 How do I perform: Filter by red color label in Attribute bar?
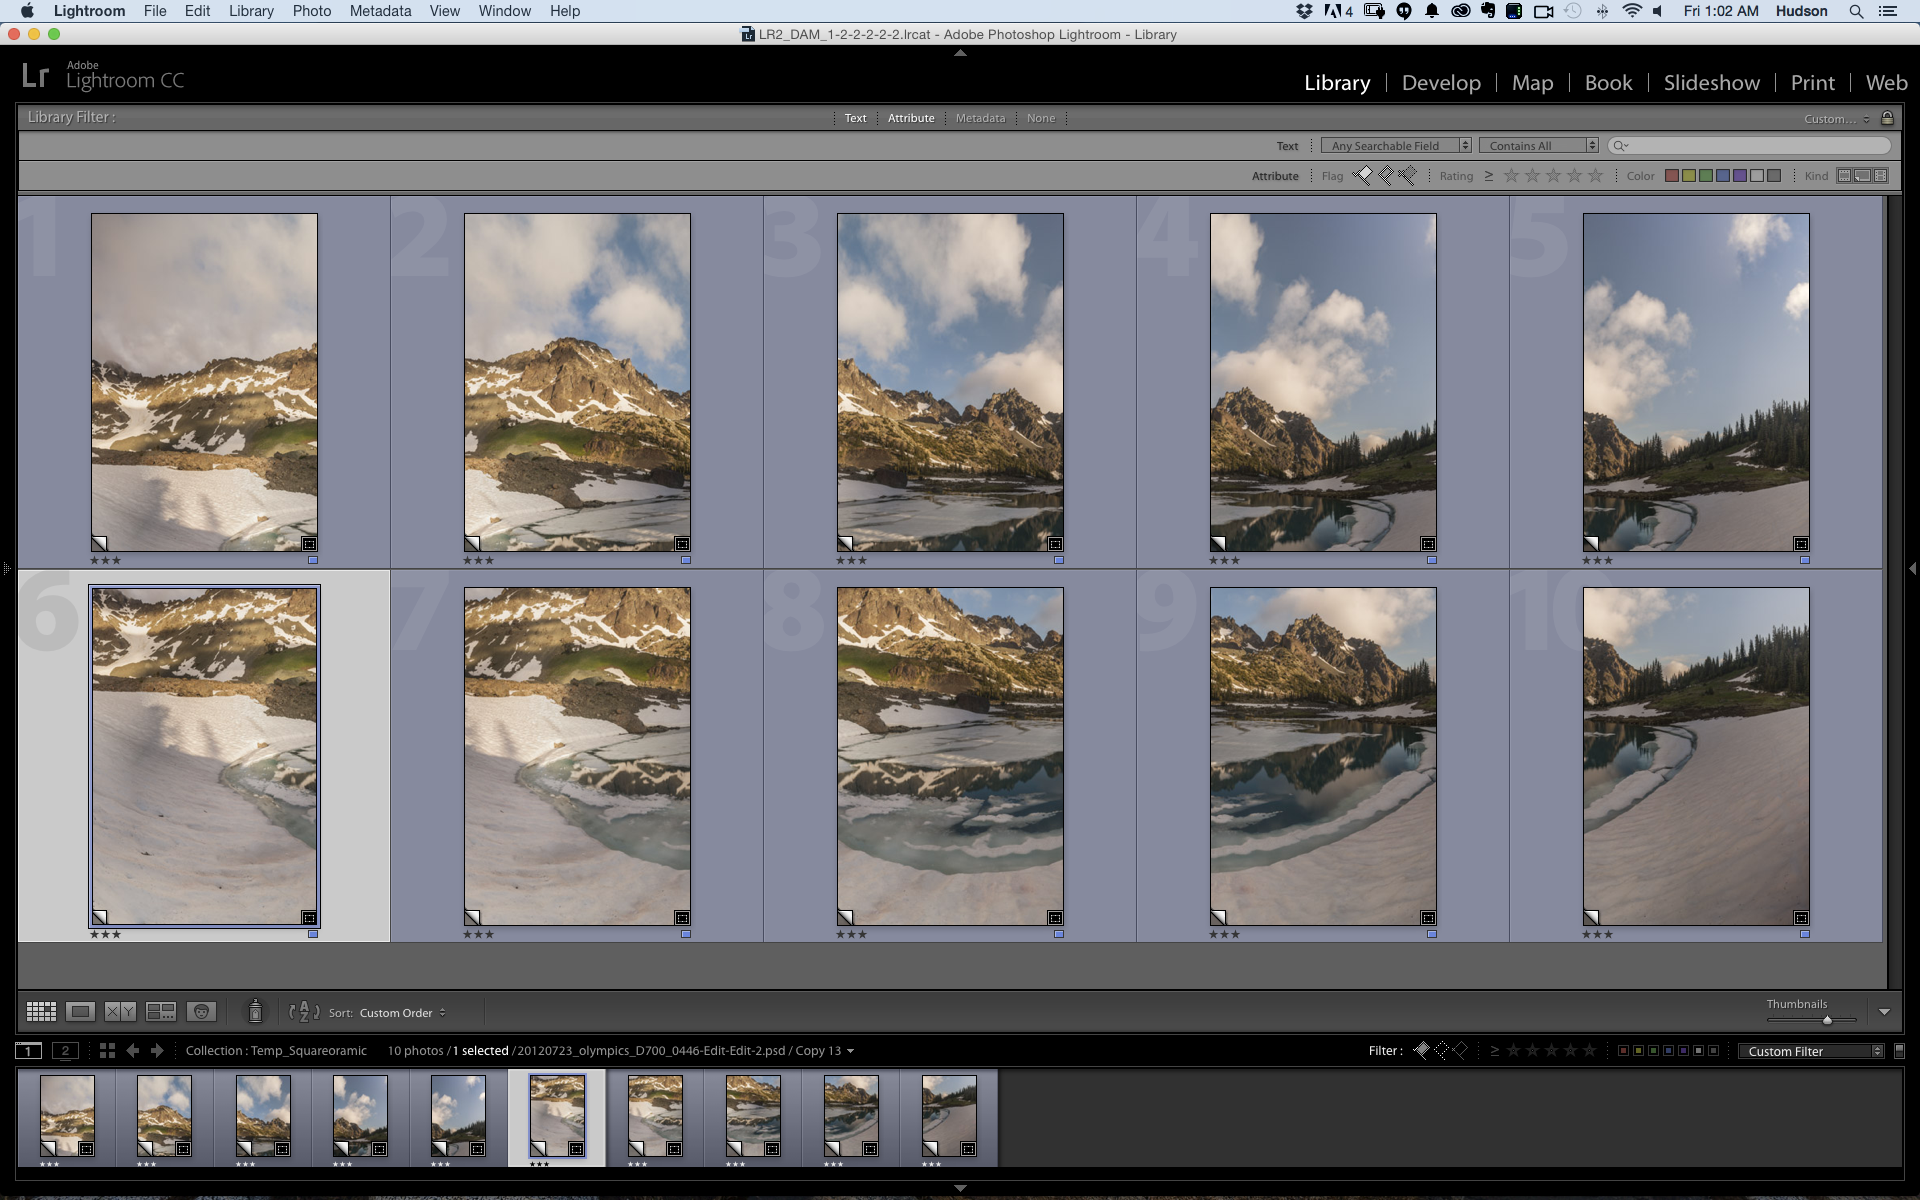1671,176
